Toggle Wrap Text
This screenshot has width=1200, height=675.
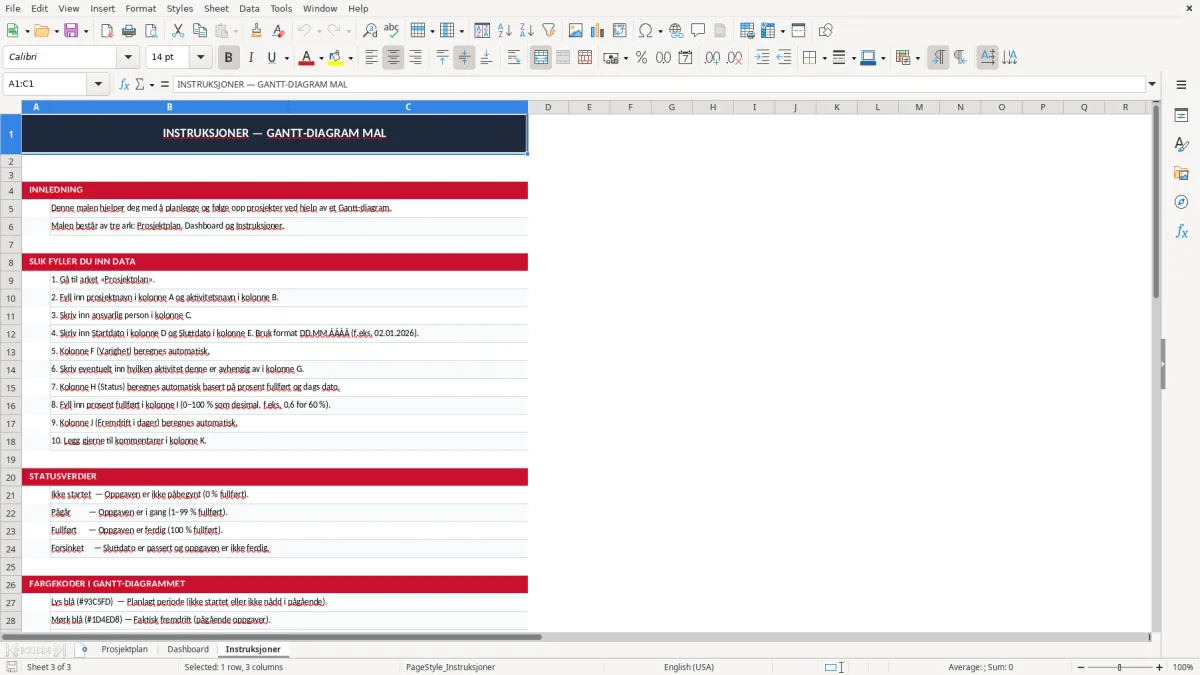pyautogui.click(x=514, y=58)
